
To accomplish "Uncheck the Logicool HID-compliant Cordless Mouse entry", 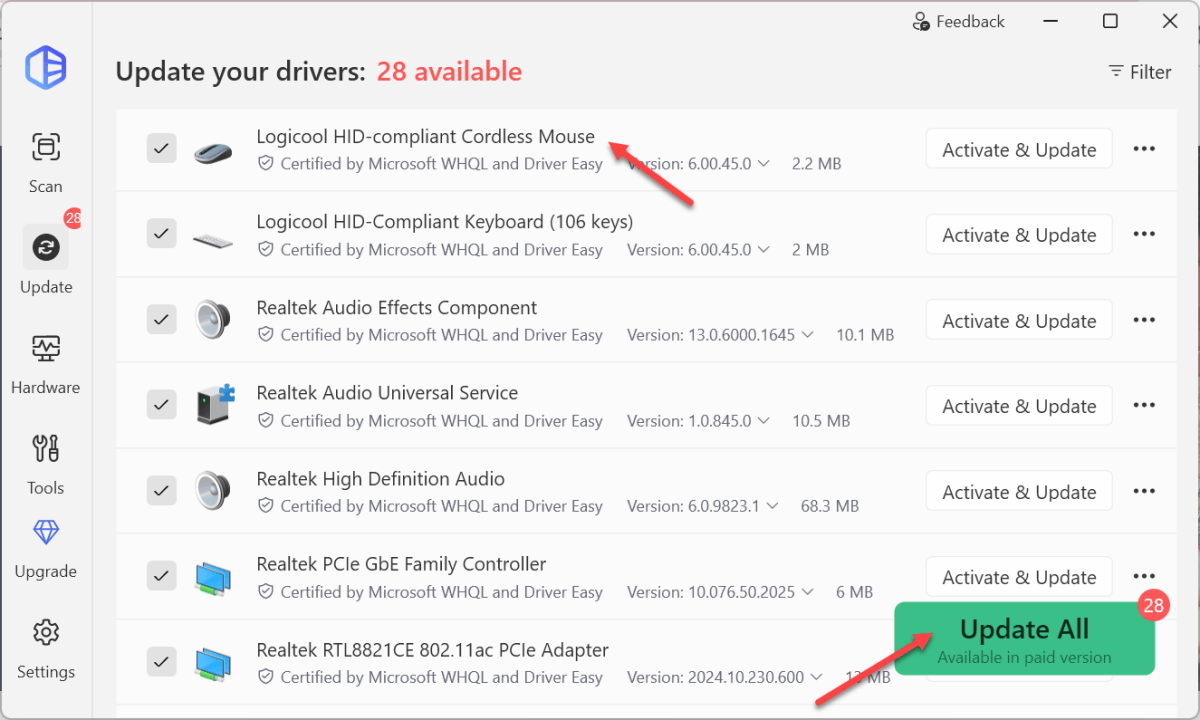I will coord(161,148).
